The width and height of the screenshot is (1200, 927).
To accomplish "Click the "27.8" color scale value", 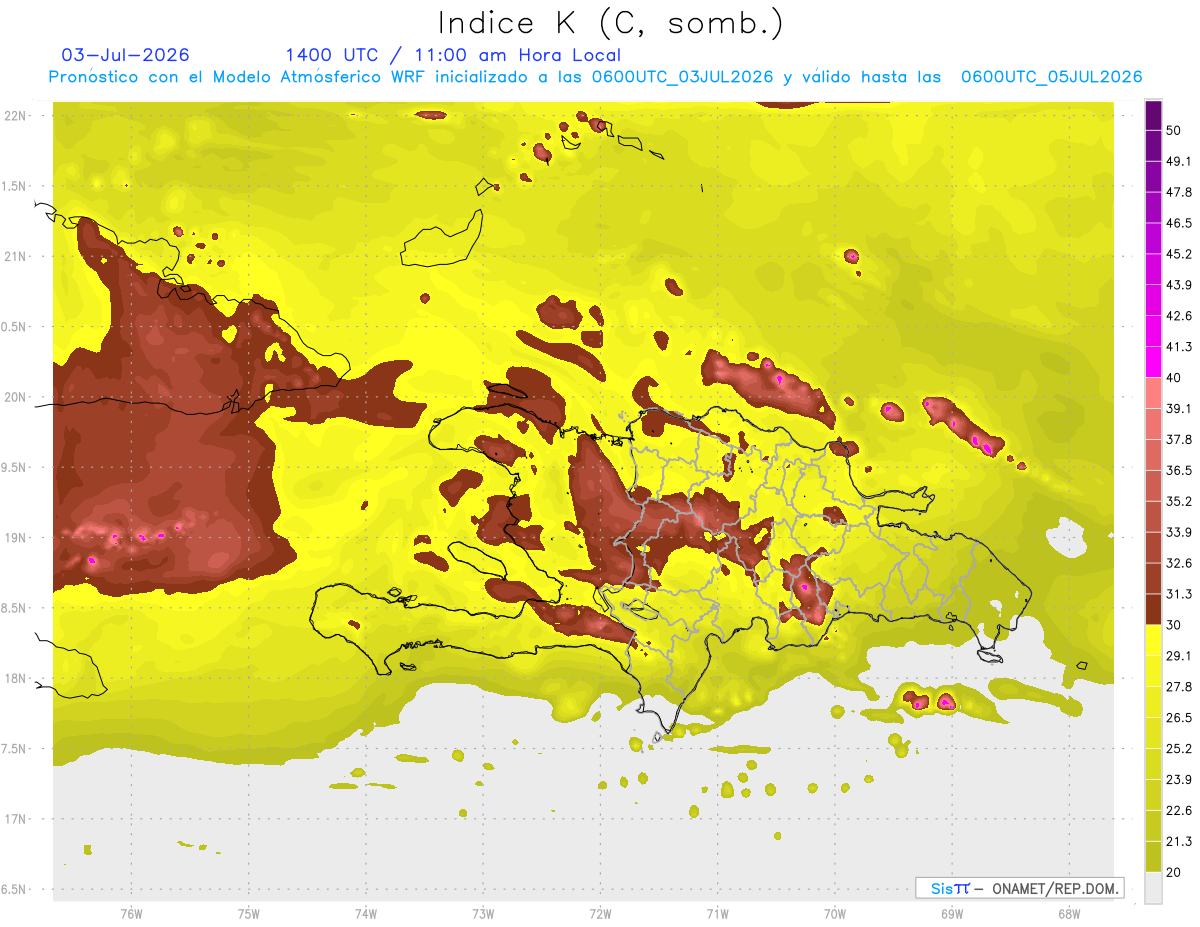I will click(1179, 686).
